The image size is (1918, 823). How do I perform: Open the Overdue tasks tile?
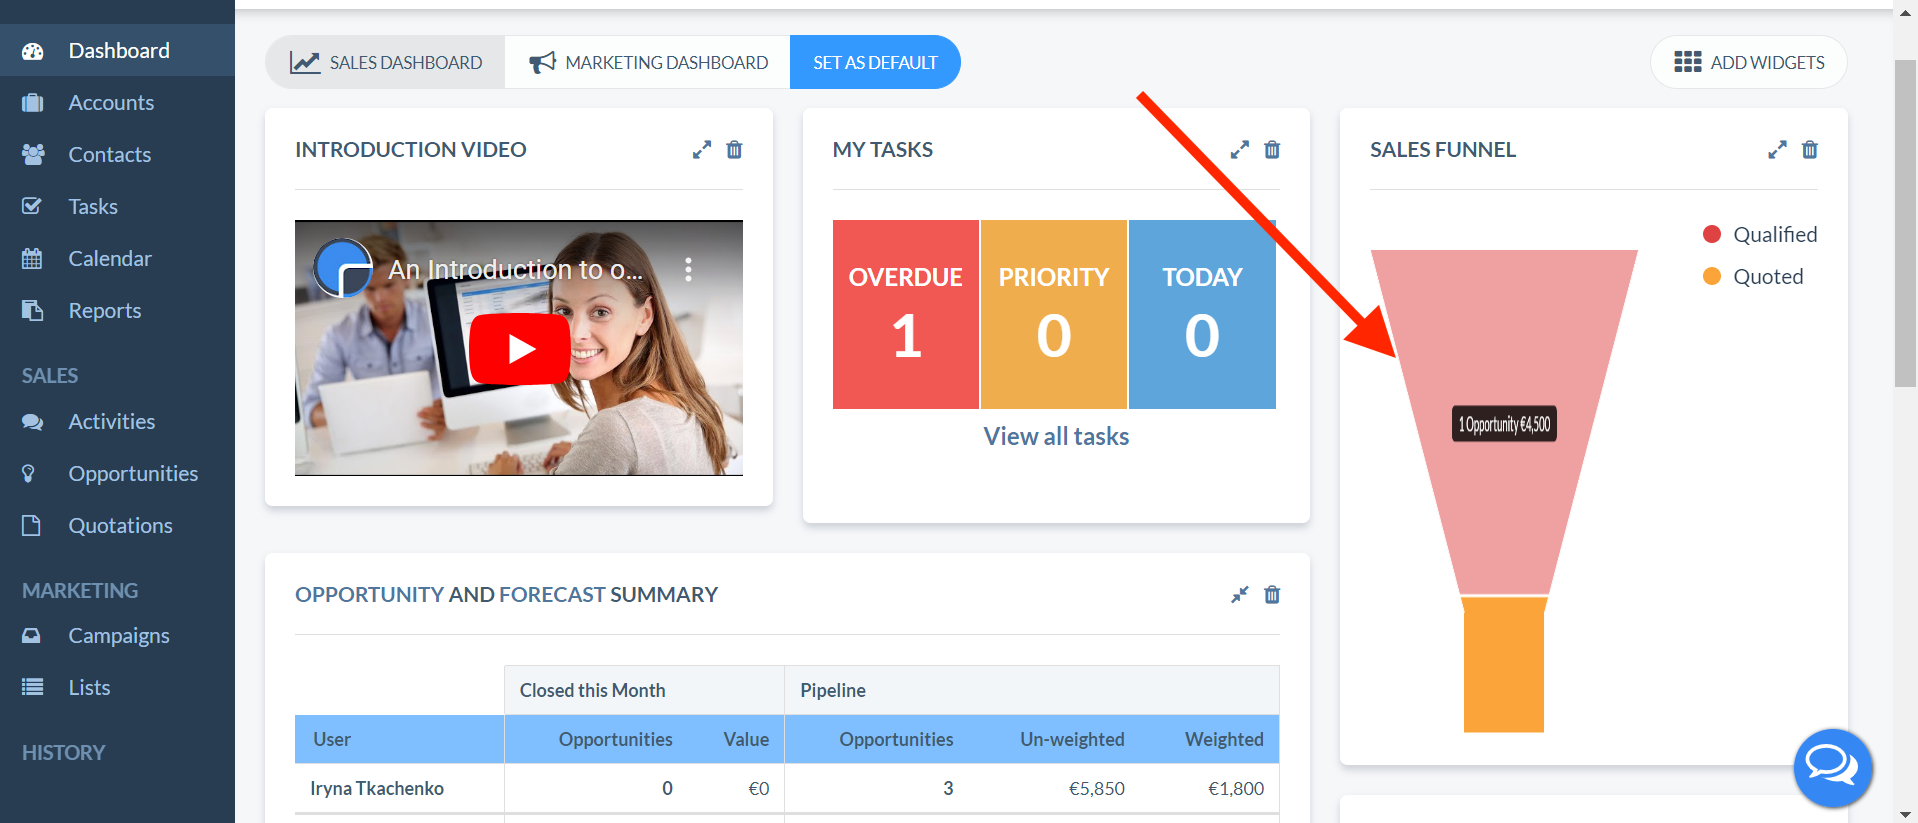(906, 314)
